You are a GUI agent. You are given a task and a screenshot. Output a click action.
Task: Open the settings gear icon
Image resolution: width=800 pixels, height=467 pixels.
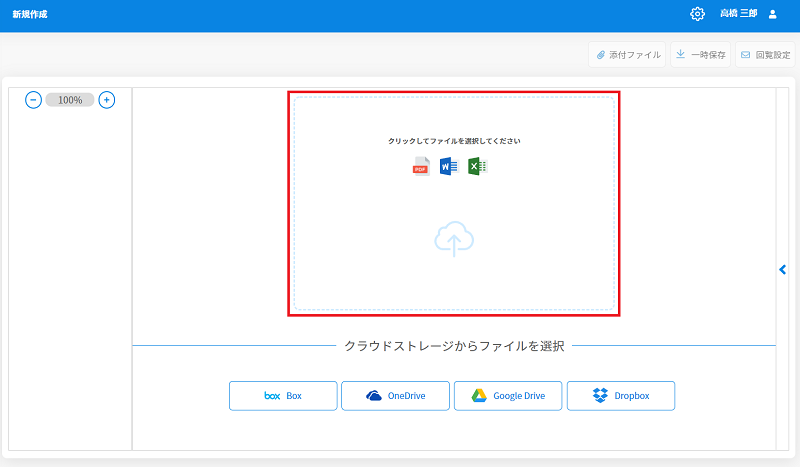(697, 14)
